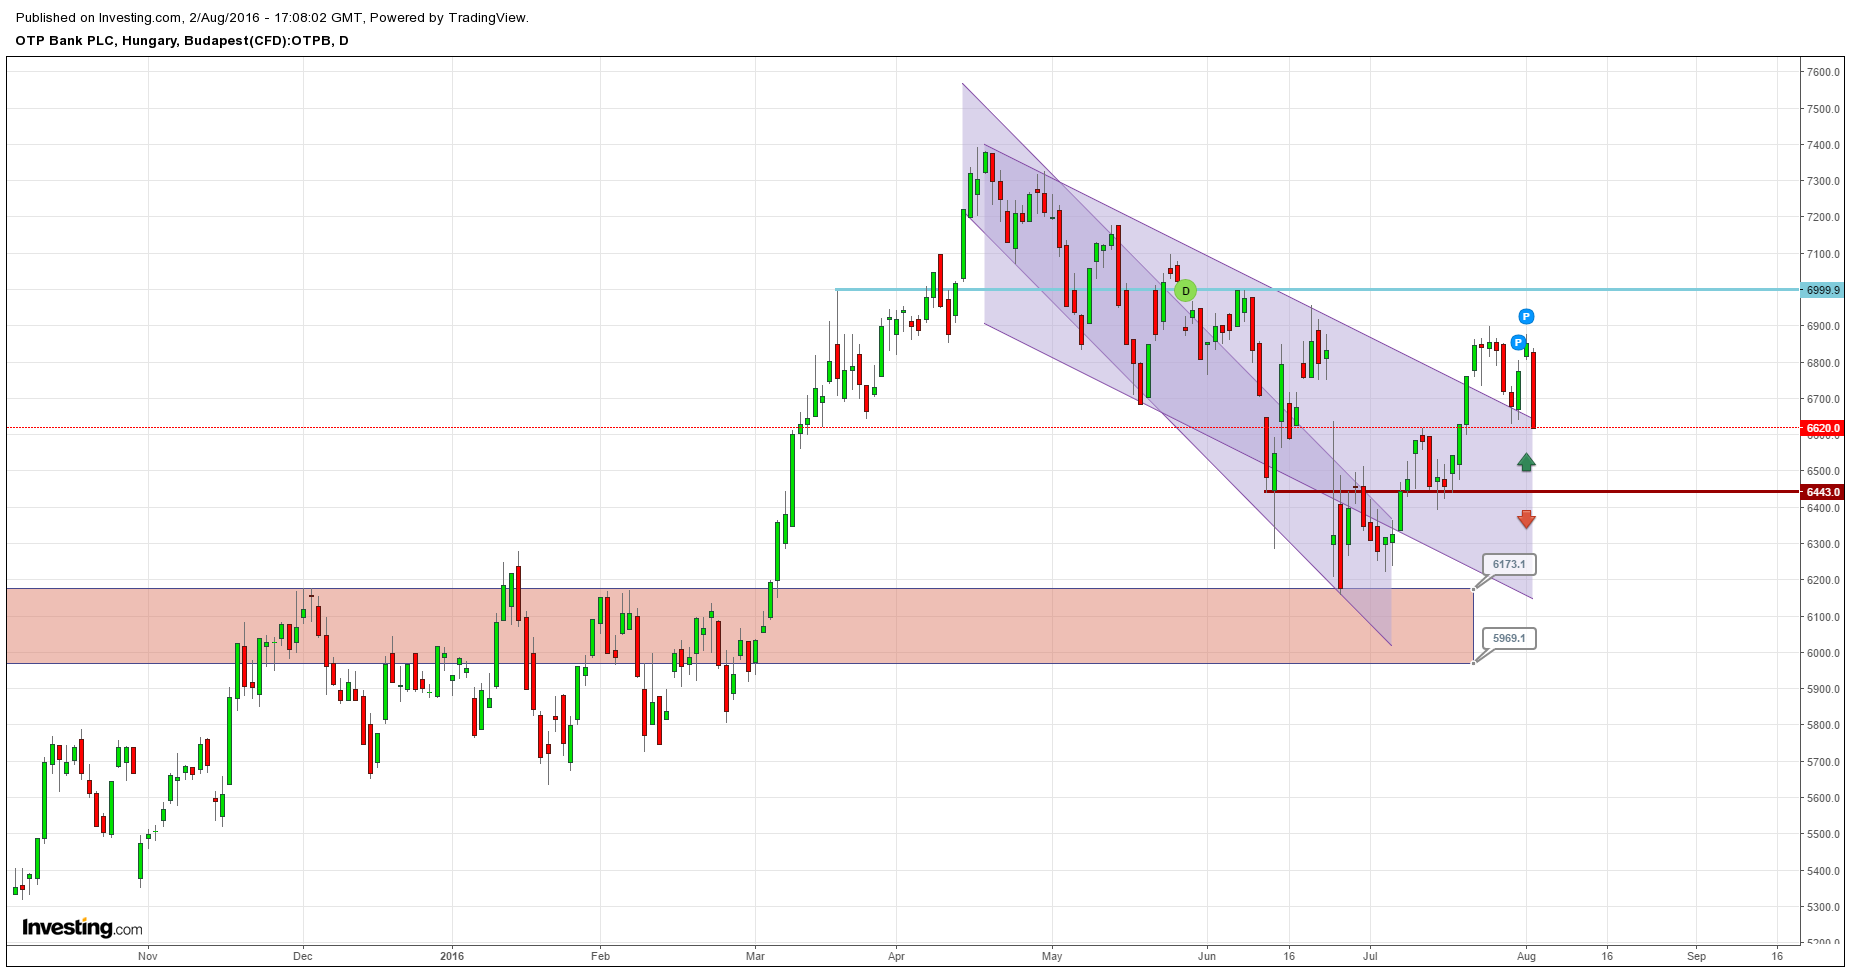
Task: Click the green D marker on chart
Action: 1185,291
